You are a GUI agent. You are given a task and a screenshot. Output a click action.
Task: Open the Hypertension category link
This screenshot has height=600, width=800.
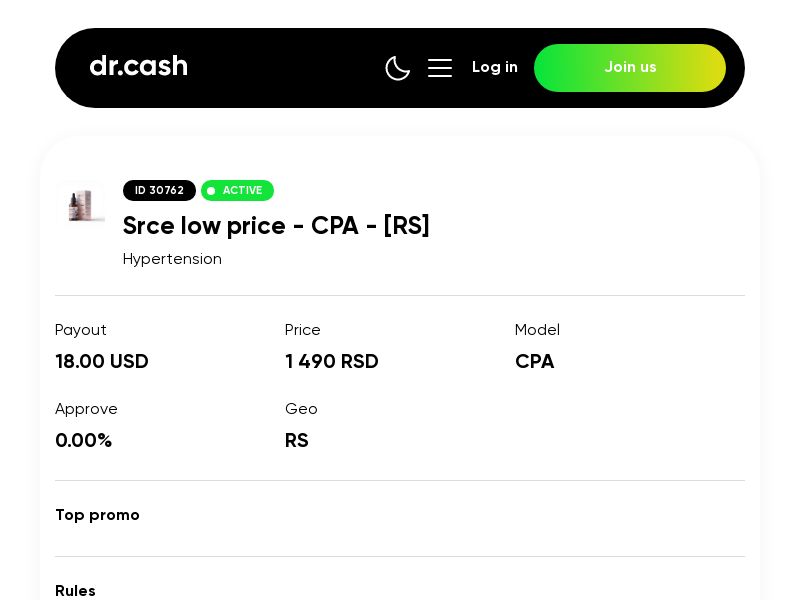tap(172, 259)
